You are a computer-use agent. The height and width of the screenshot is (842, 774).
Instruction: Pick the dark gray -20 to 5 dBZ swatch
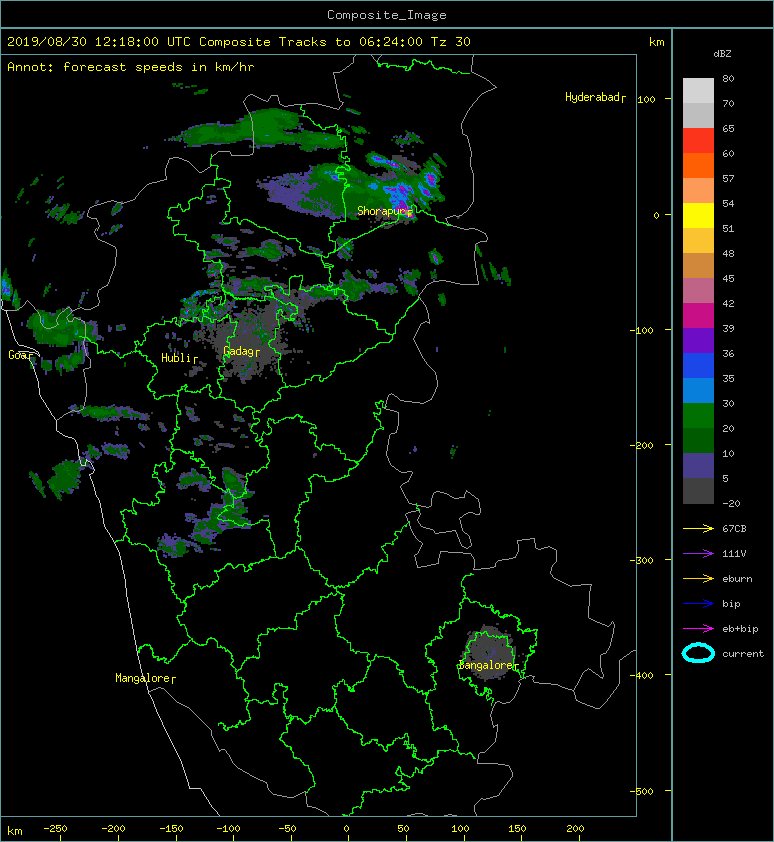698,491
